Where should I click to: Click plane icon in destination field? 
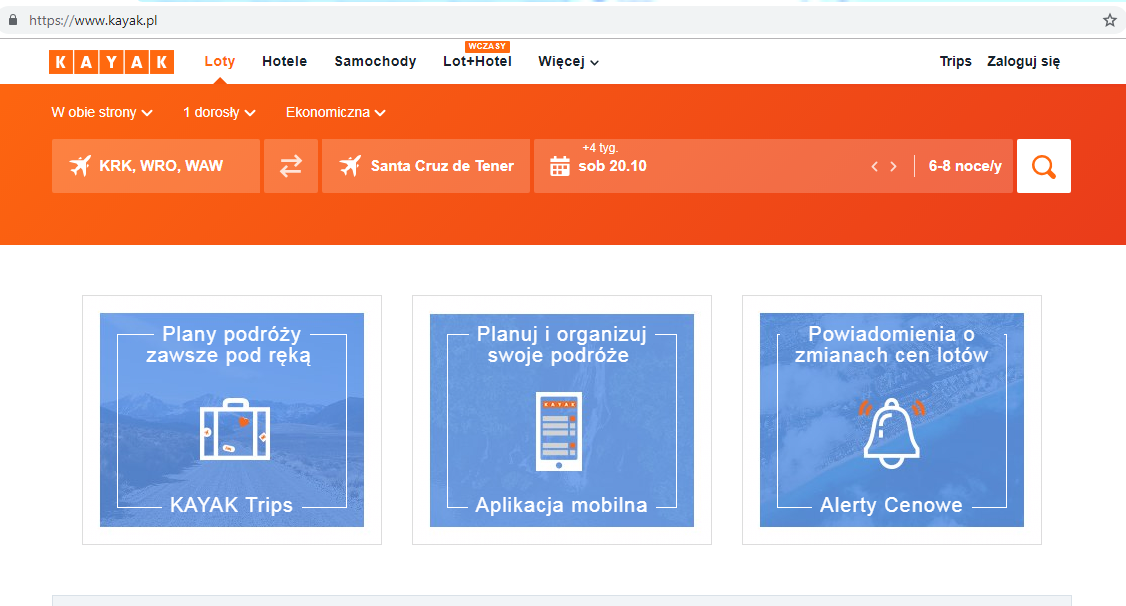(x=350, y=166)
